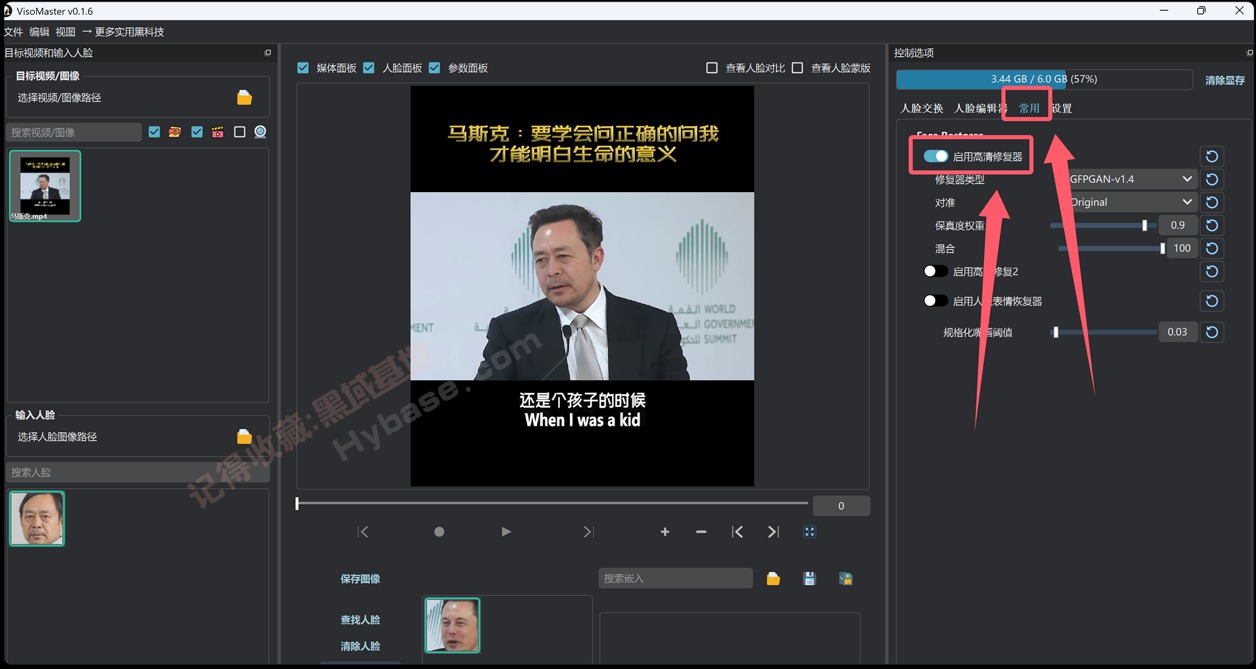Reset the 启用高清修复器 setting
1256x669 pixels.
[x=1212, y=157]
